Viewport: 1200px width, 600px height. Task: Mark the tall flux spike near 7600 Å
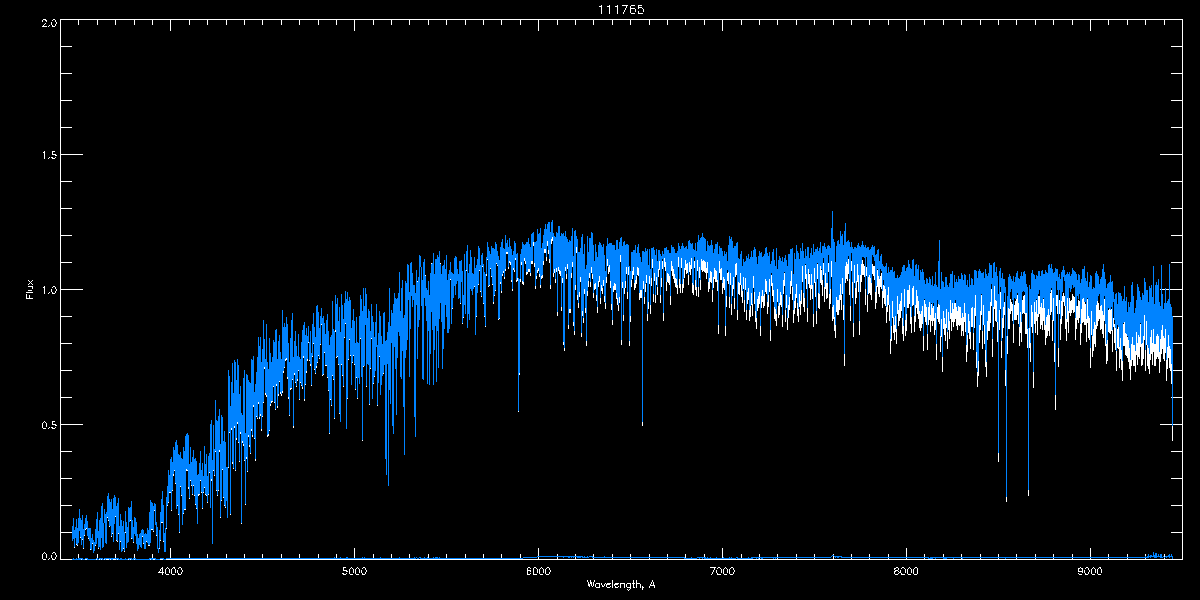pos(832,214)
